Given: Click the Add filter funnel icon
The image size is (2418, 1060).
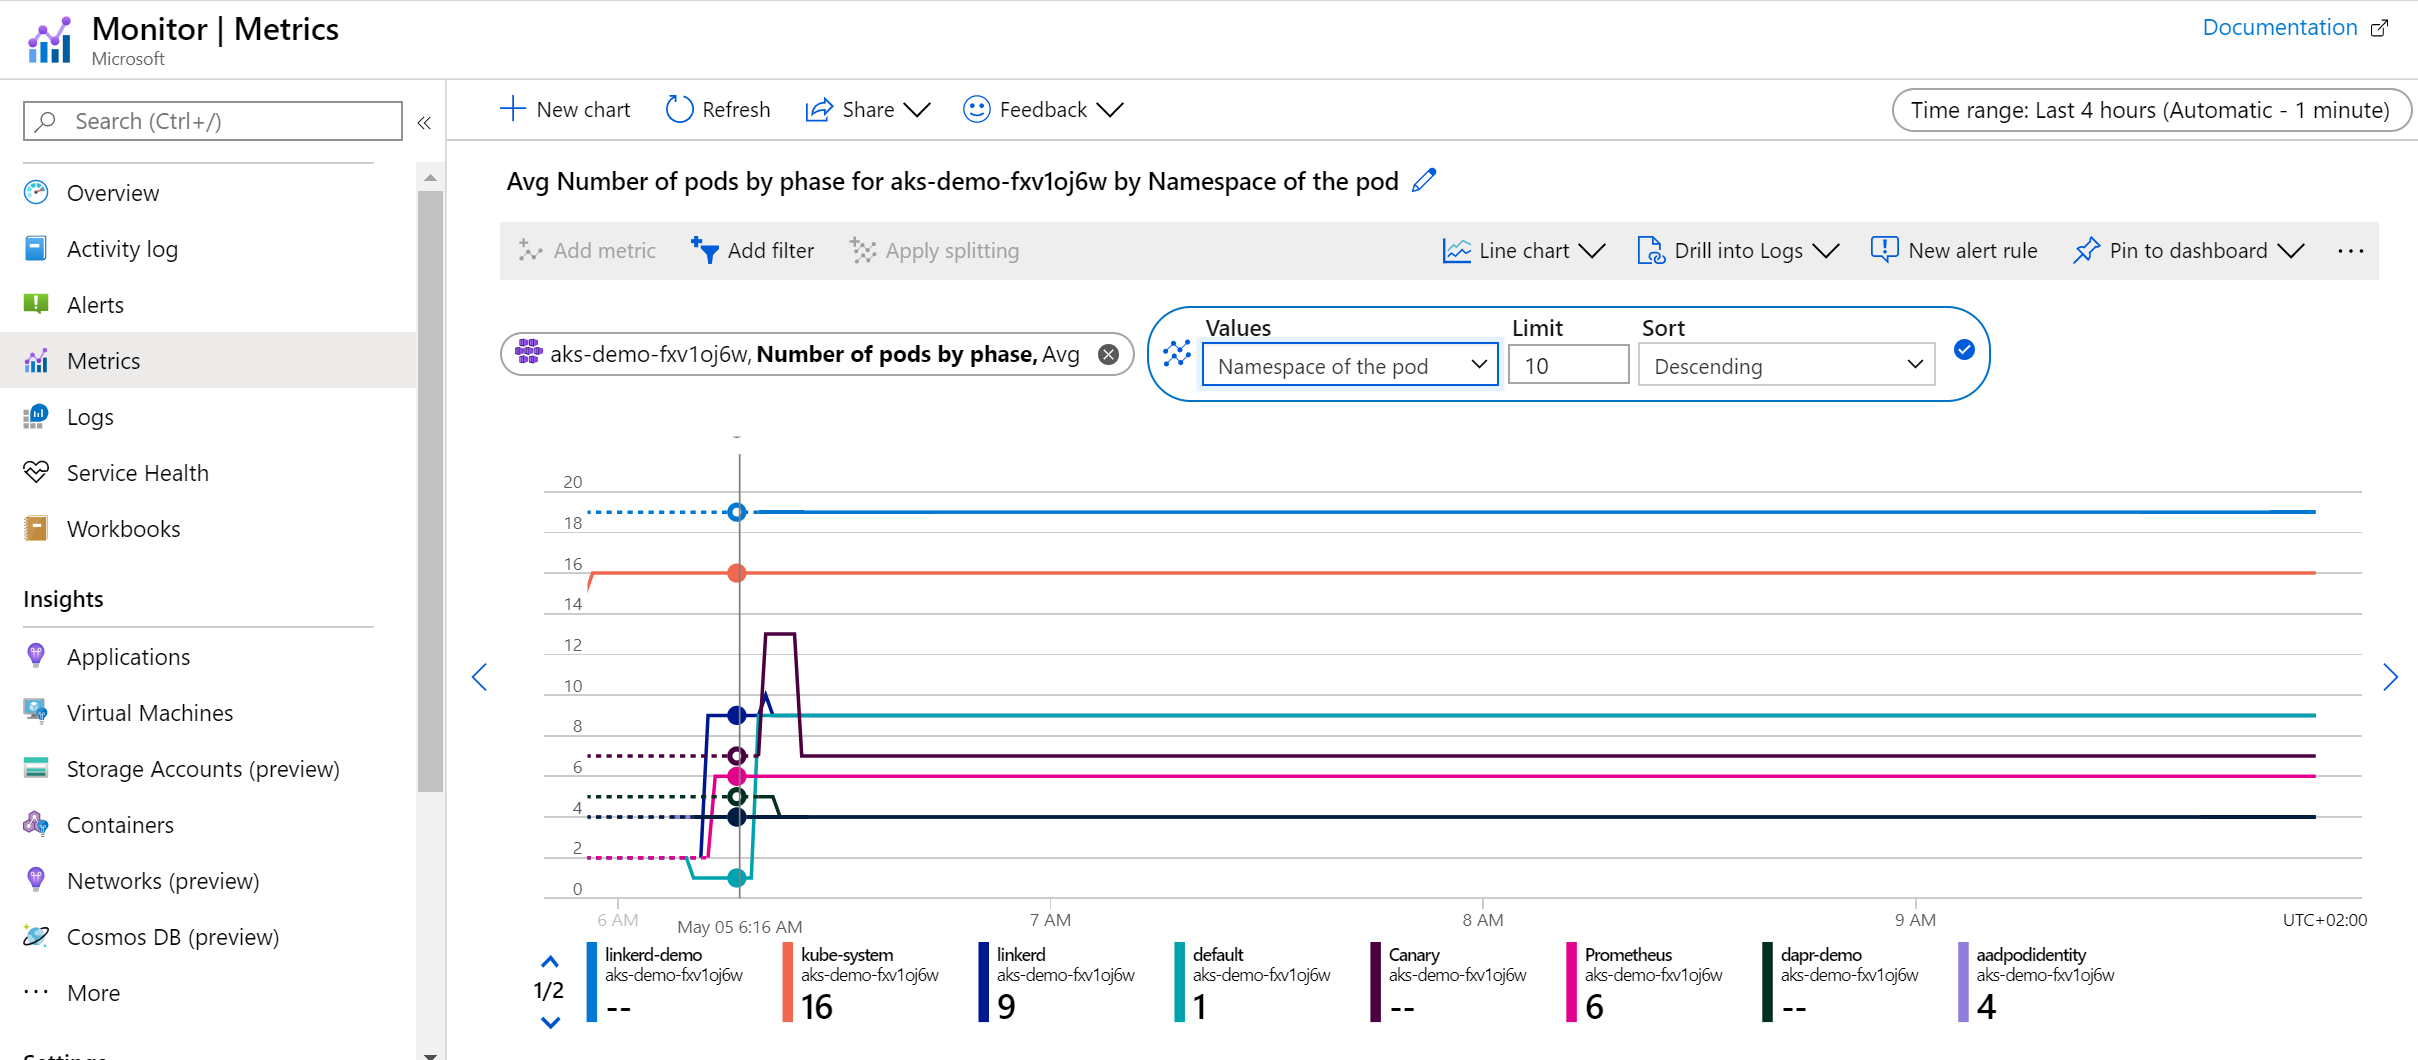Looking at the screenshot, I should point(705,251).
